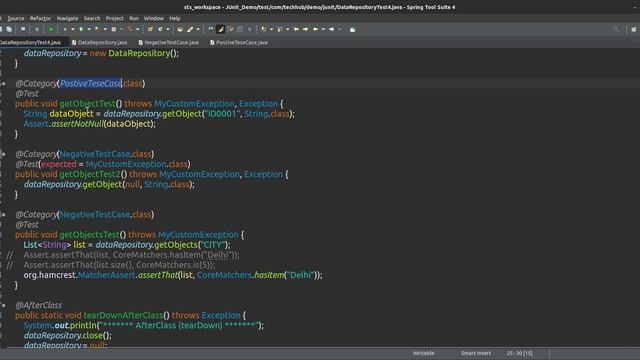640x360 pixels.
Task: Click the green Run play icon
Action: coord(81,29)
